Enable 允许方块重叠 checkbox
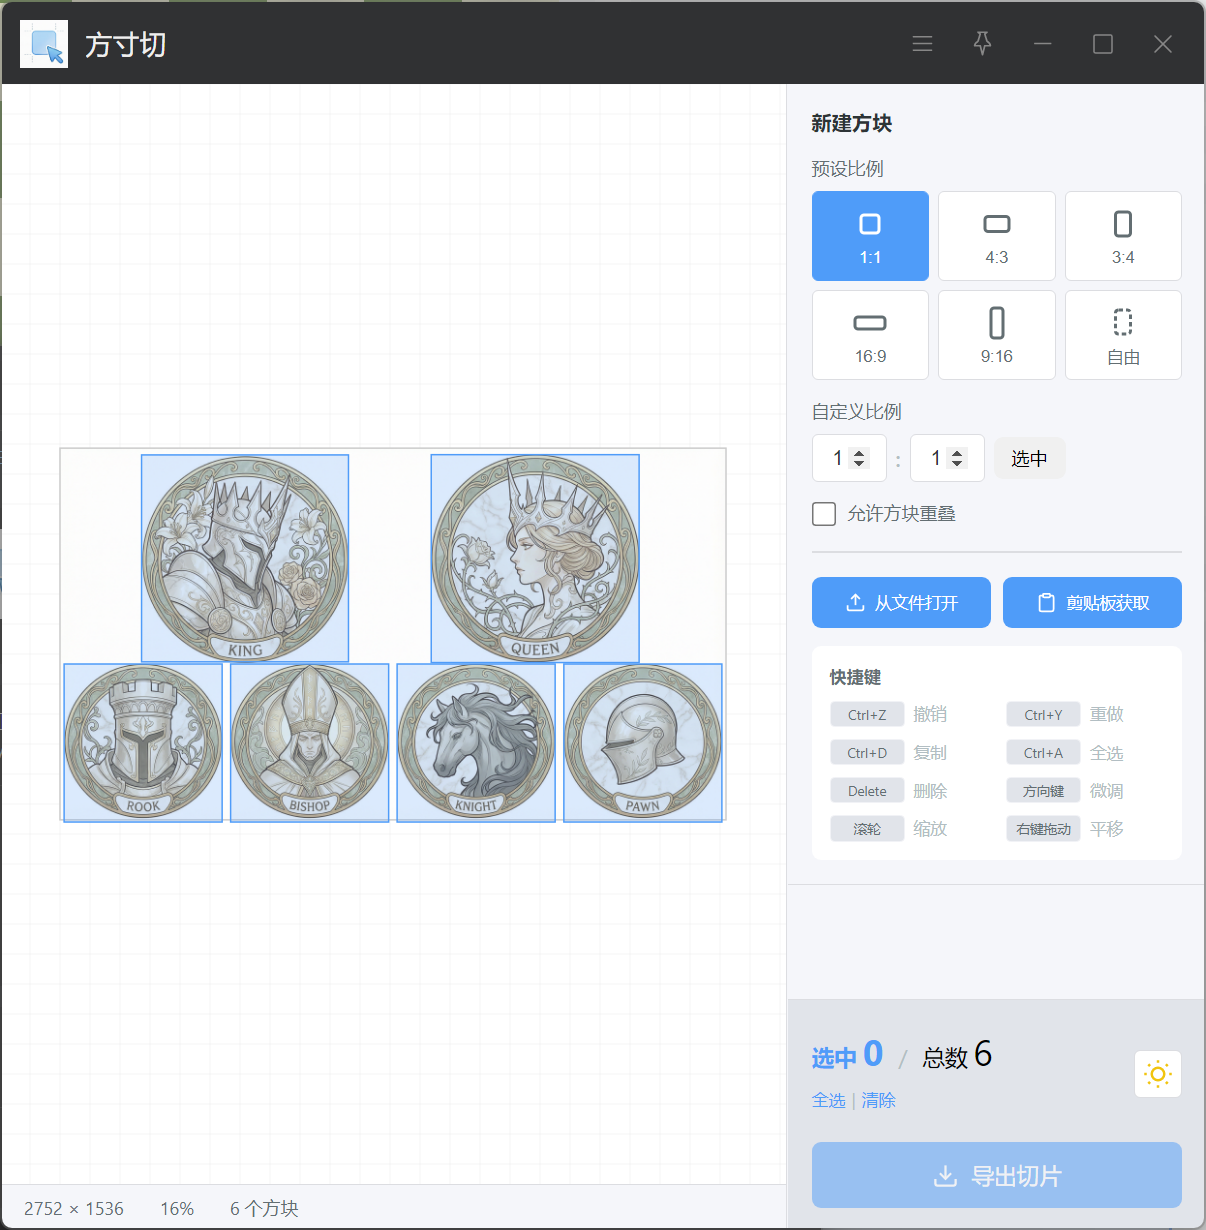This screenshot has width=1206, height=1230. click(x=824, y=514)
